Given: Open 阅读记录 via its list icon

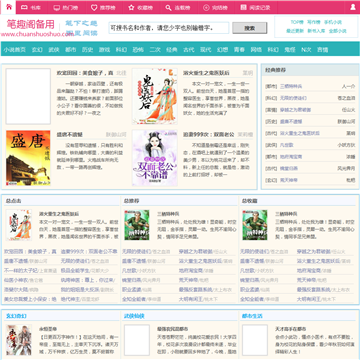Looking at the screenshot, I should pos(244,8).
